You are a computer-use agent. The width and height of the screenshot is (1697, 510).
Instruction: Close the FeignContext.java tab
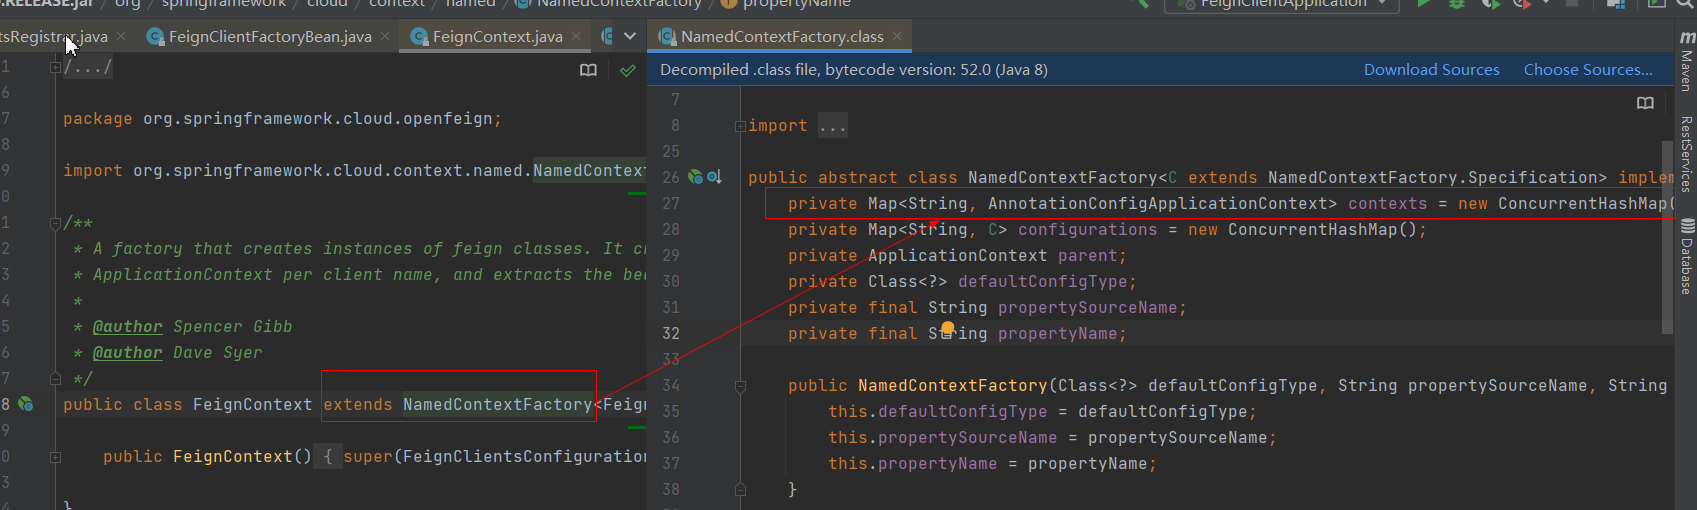576,36
